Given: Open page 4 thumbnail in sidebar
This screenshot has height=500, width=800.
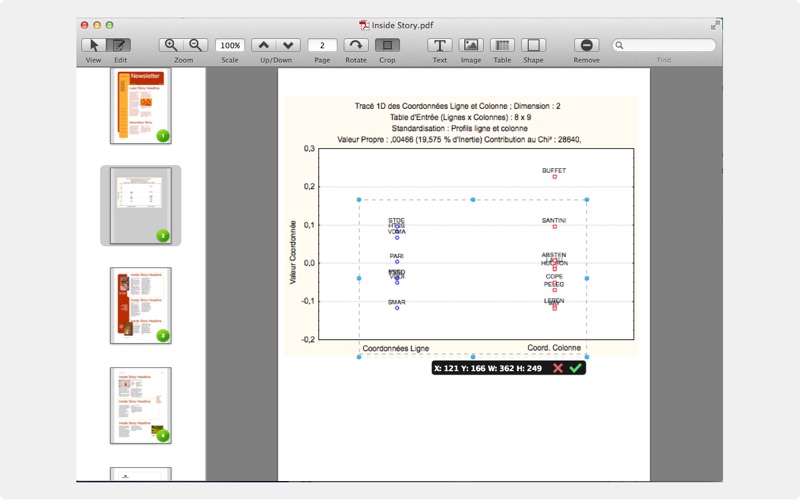Looking at the screenshot, I should (x=141, y=405).
